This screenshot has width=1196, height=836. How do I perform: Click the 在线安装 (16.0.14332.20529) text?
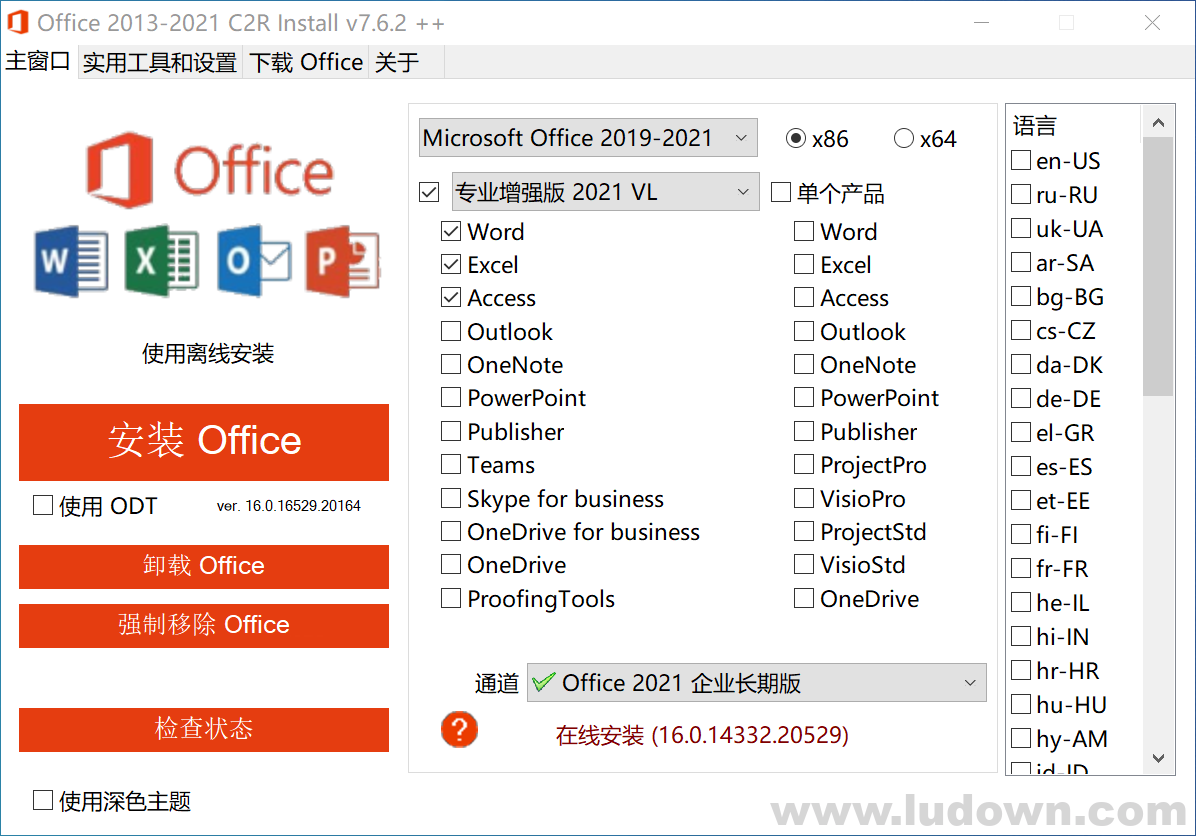(702, 735)
